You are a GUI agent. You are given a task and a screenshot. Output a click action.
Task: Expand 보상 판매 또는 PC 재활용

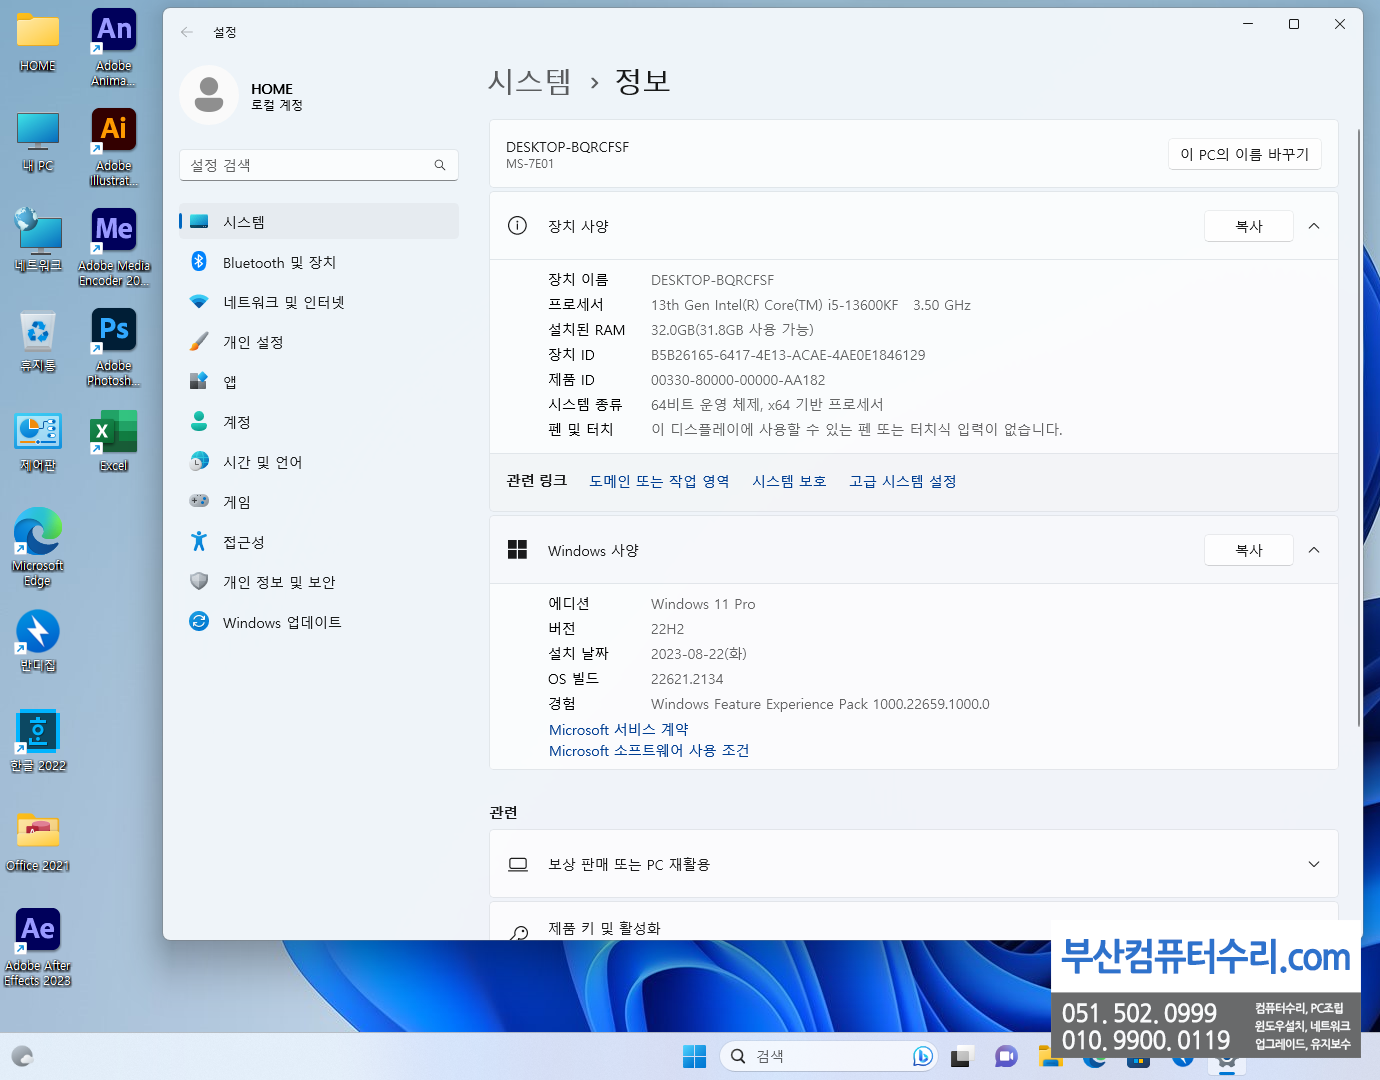pos(914,864)
